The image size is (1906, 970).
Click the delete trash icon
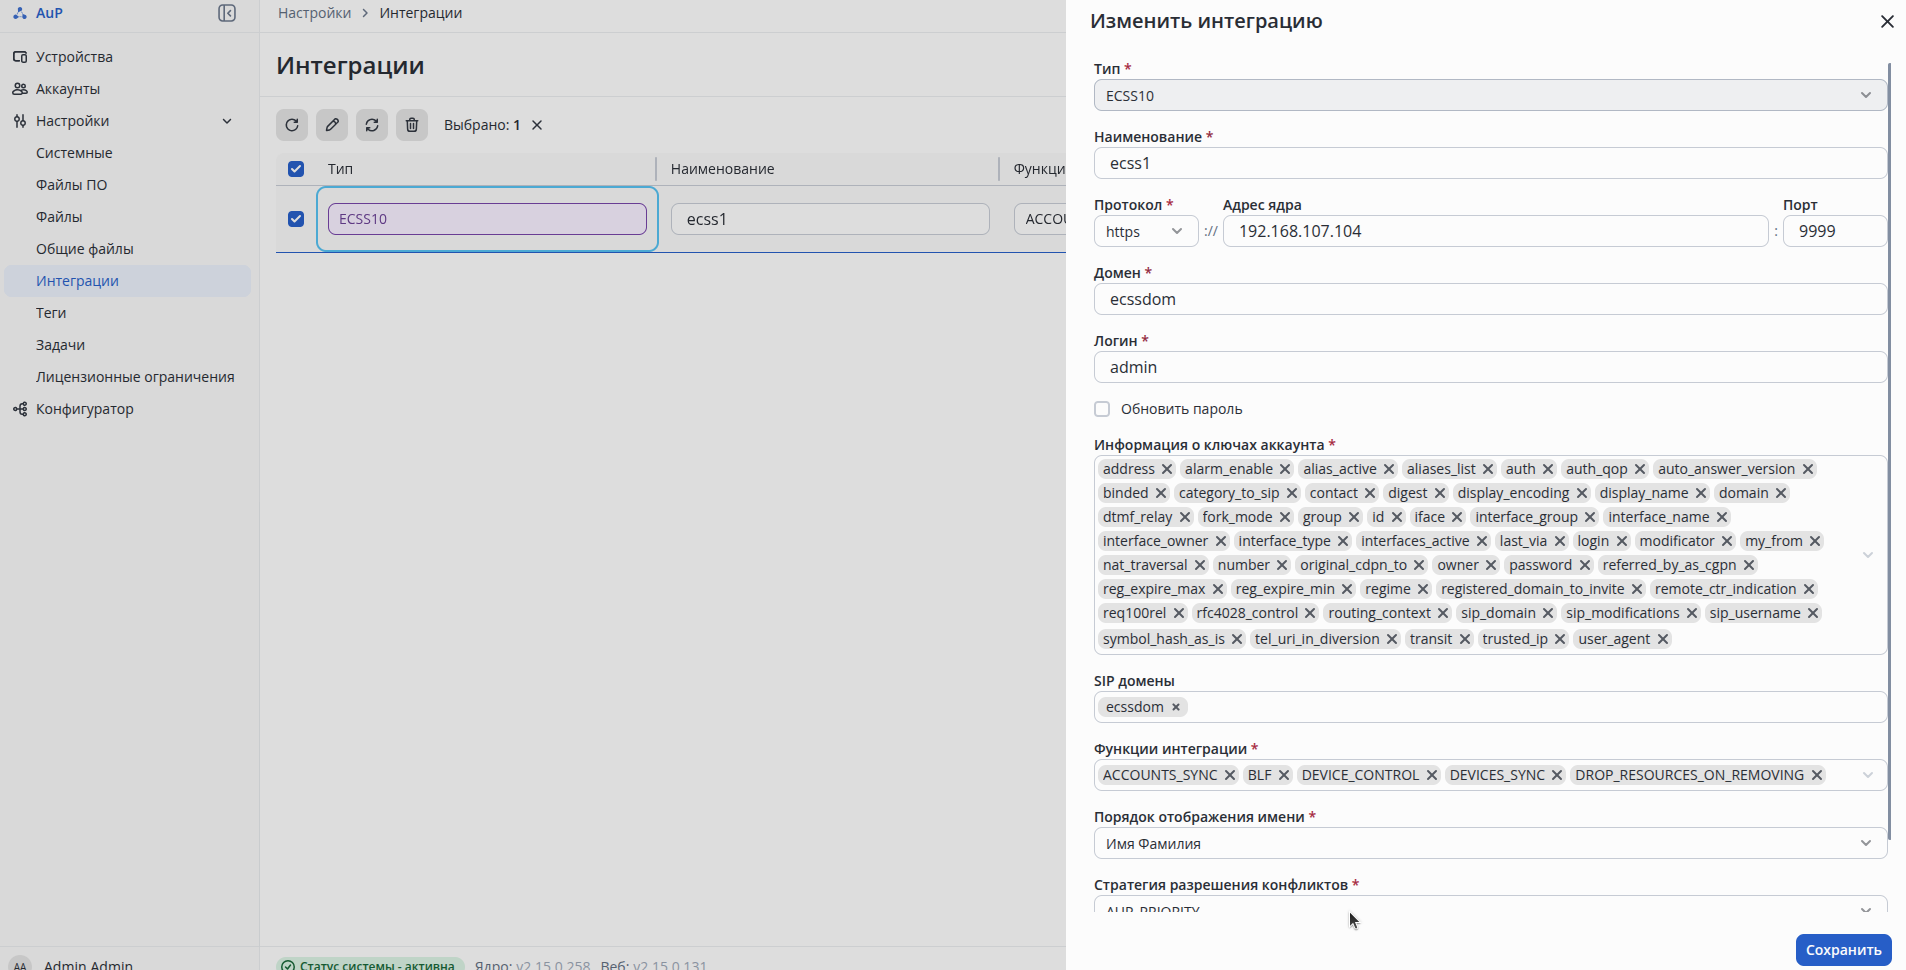point(412,125)
